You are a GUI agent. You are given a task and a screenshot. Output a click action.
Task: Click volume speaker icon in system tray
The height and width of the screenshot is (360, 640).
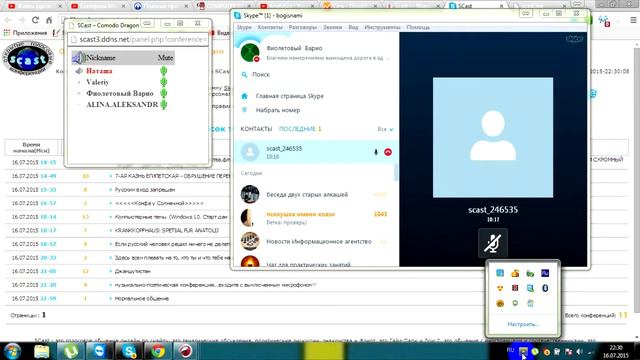pos(579,351)
